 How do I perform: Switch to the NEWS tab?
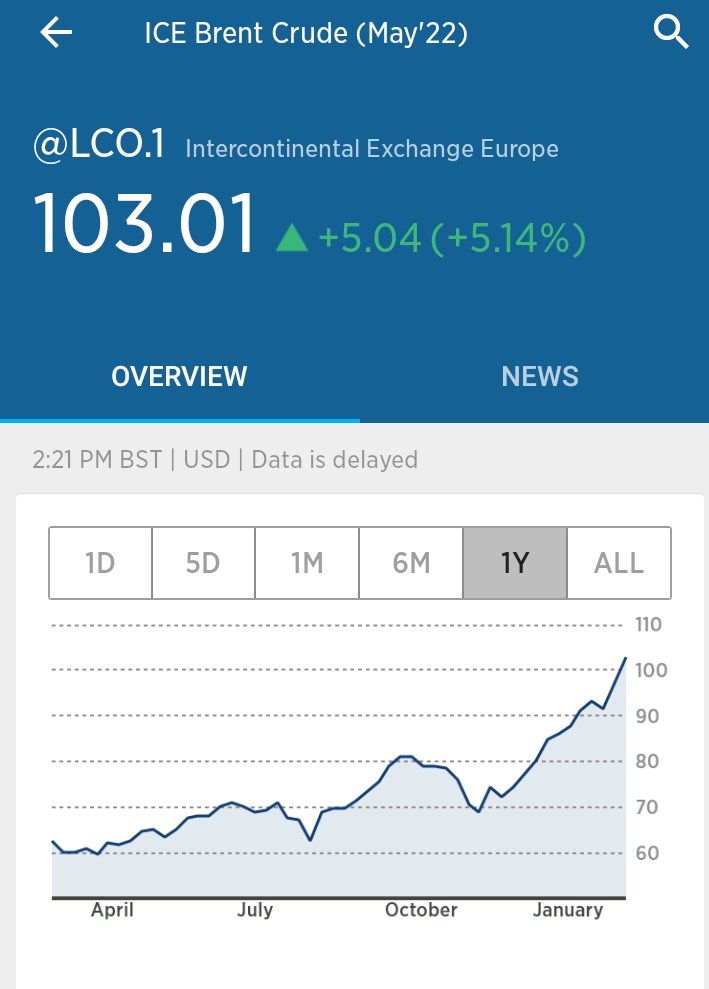tap(540, 376)
